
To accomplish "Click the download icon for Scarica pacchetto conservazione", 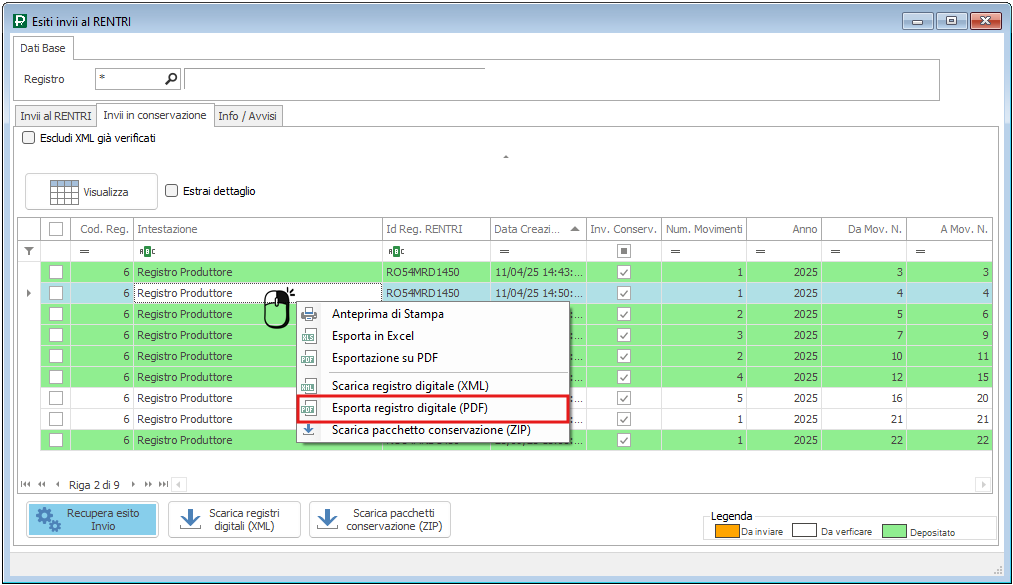I will (x=310, y=430).
